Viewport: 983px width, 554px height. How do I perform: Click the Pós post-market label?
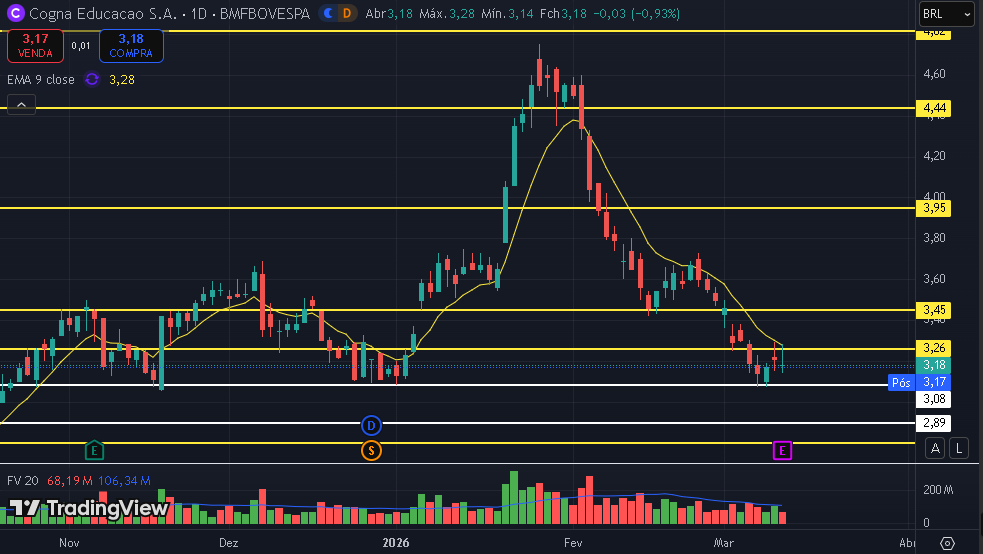(x=901, y=382)
